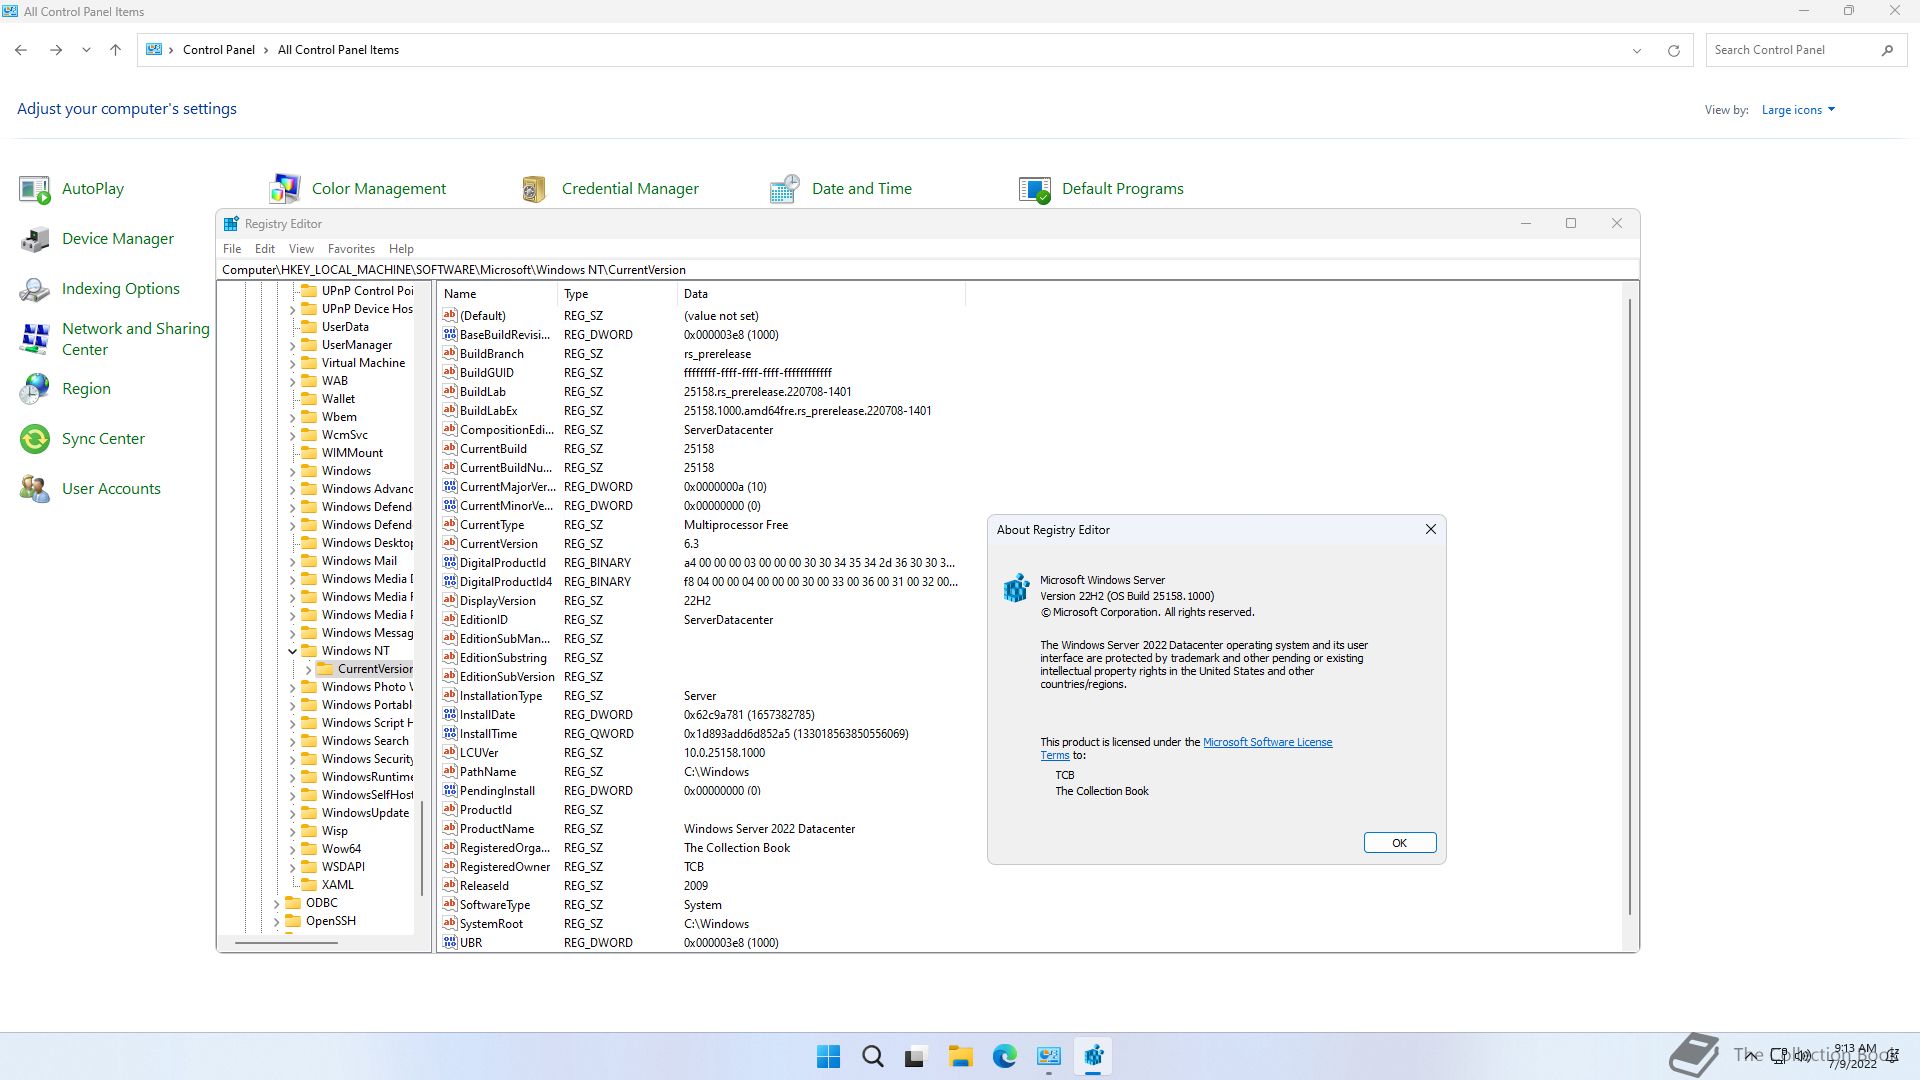This screenshot has height=1080, width=1920.
Task: Expand the CurrentVersion tree node
Action: 309,669
